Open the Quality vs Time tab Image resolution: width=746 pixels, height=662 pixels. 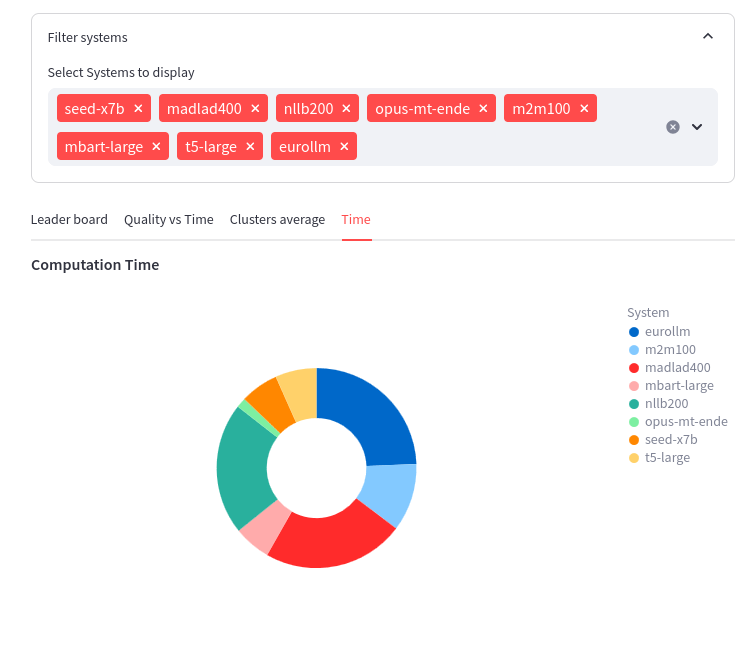pos(168,219)
